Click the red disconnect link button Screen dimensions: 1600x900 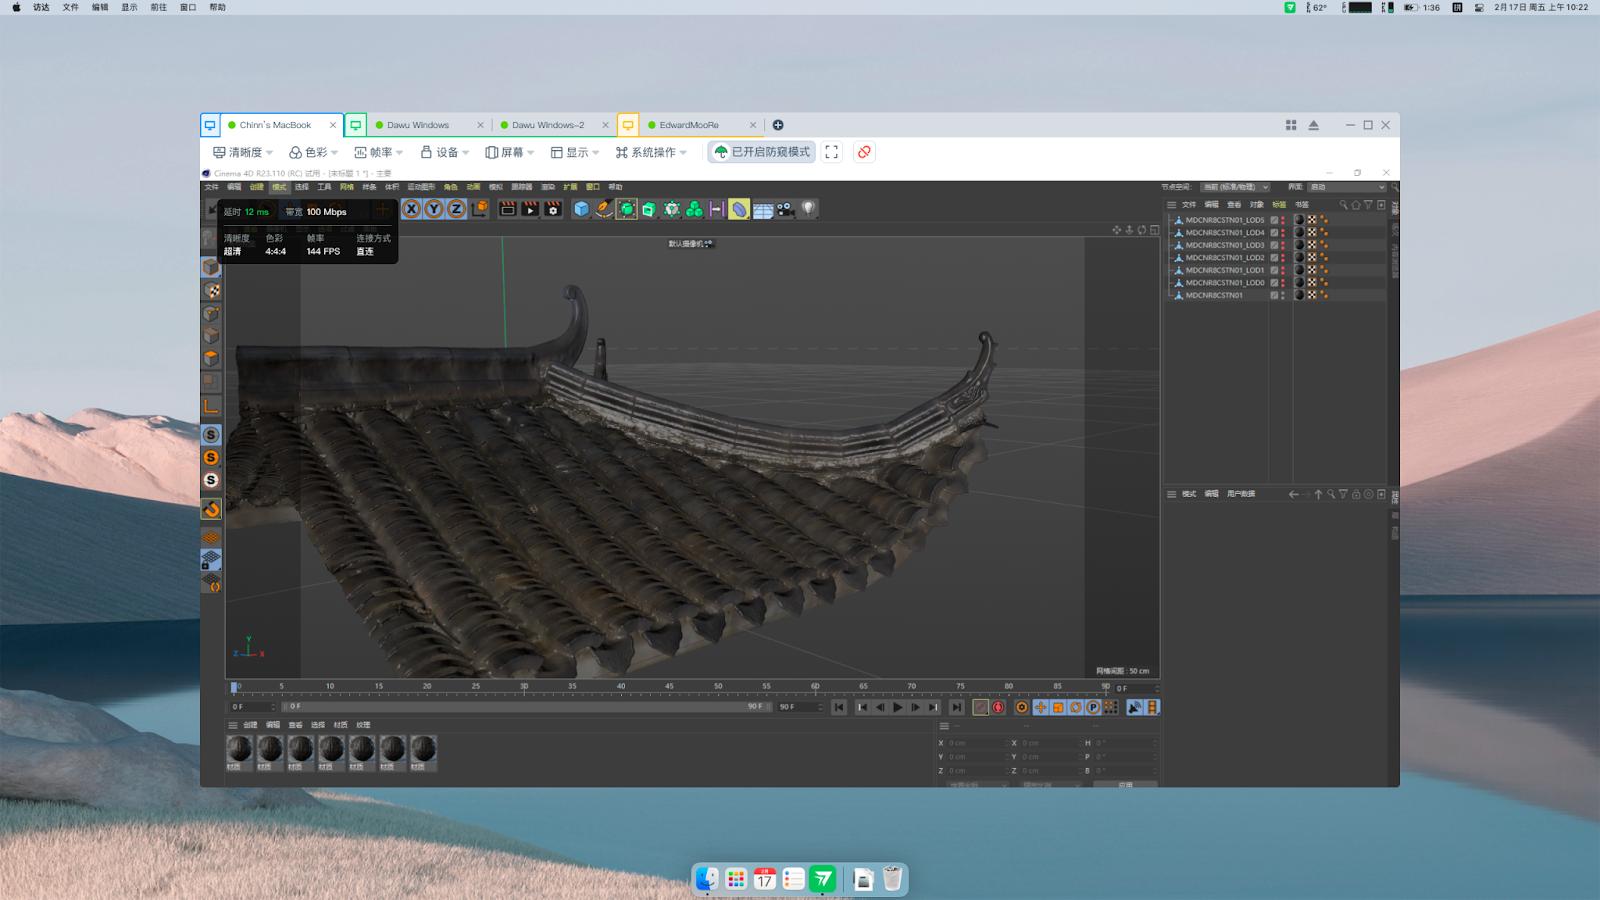pyautogui.click(x=864, y=152)
